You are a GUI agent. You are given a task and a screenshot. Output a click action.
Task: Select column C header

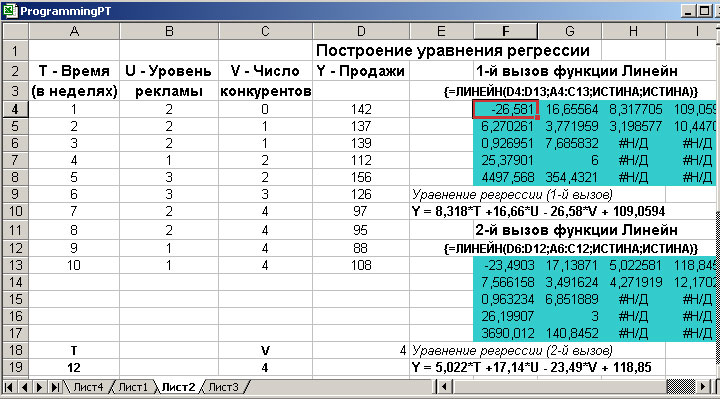[x=265, y=31]
